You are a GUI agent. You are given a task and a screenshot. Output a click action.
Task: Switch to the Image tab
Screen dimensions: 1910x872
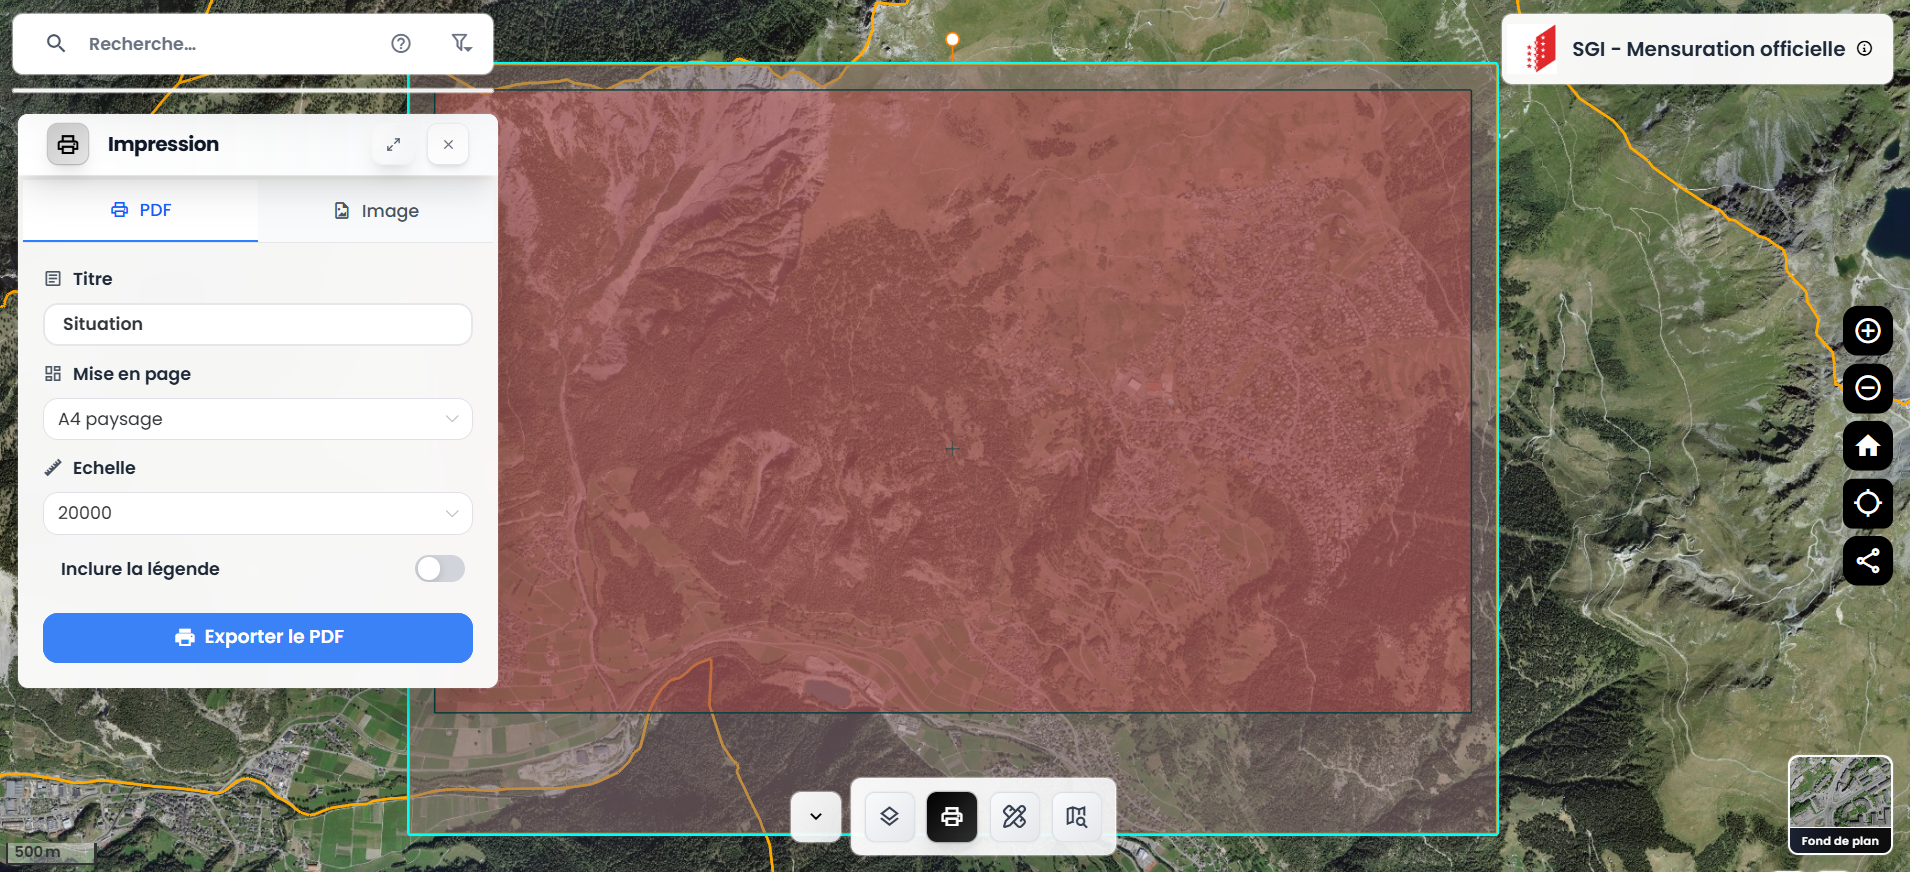click(x=377, y=211)
